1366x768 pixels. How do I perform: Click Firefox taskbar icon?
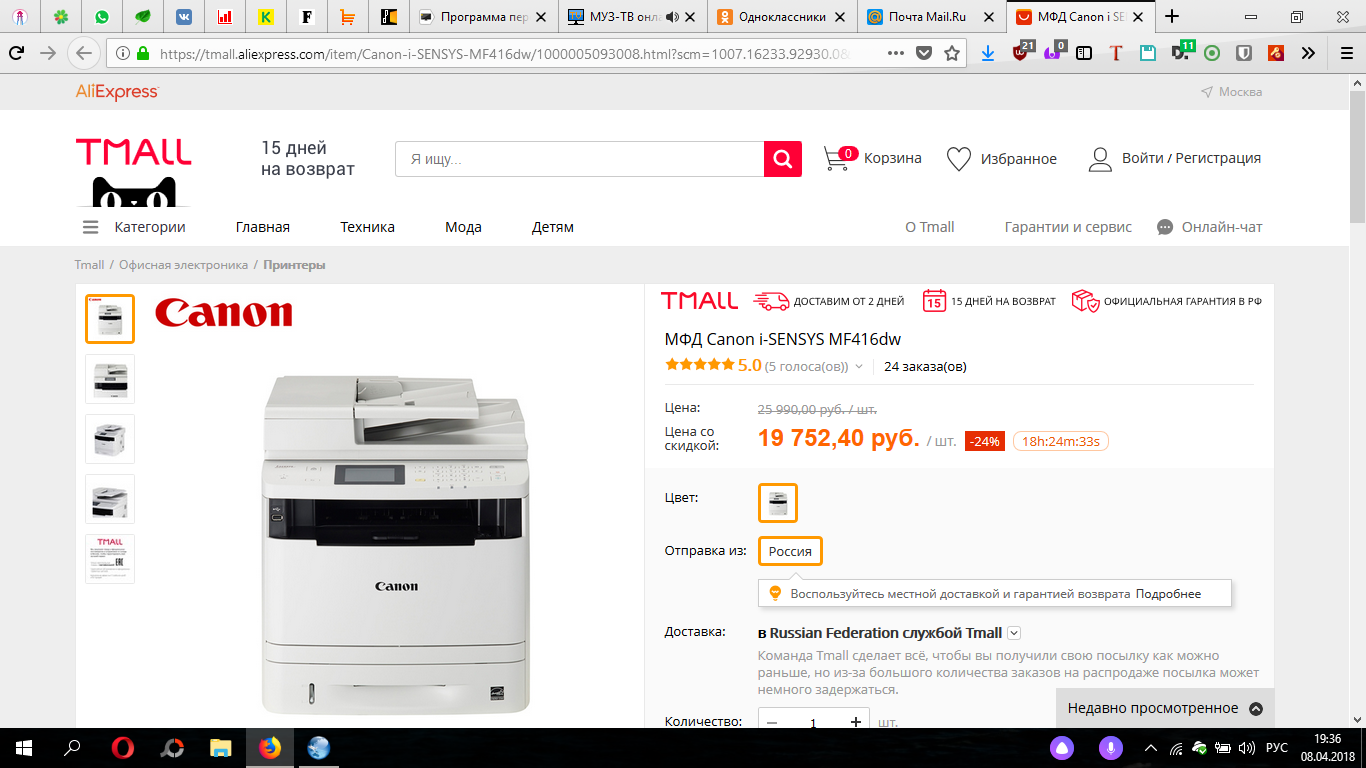(x=270, y=747)
